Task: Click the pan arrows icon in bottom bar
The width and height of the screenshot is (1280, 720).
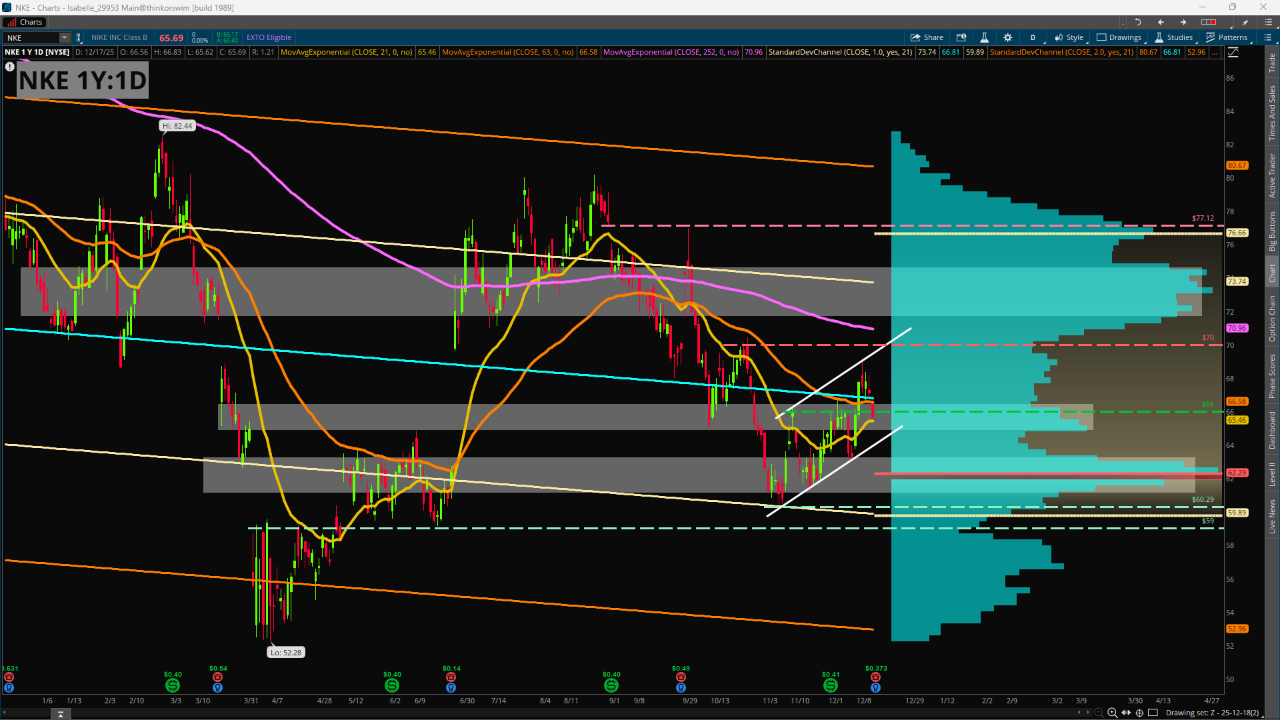Action: click(x=1126, y=712)
